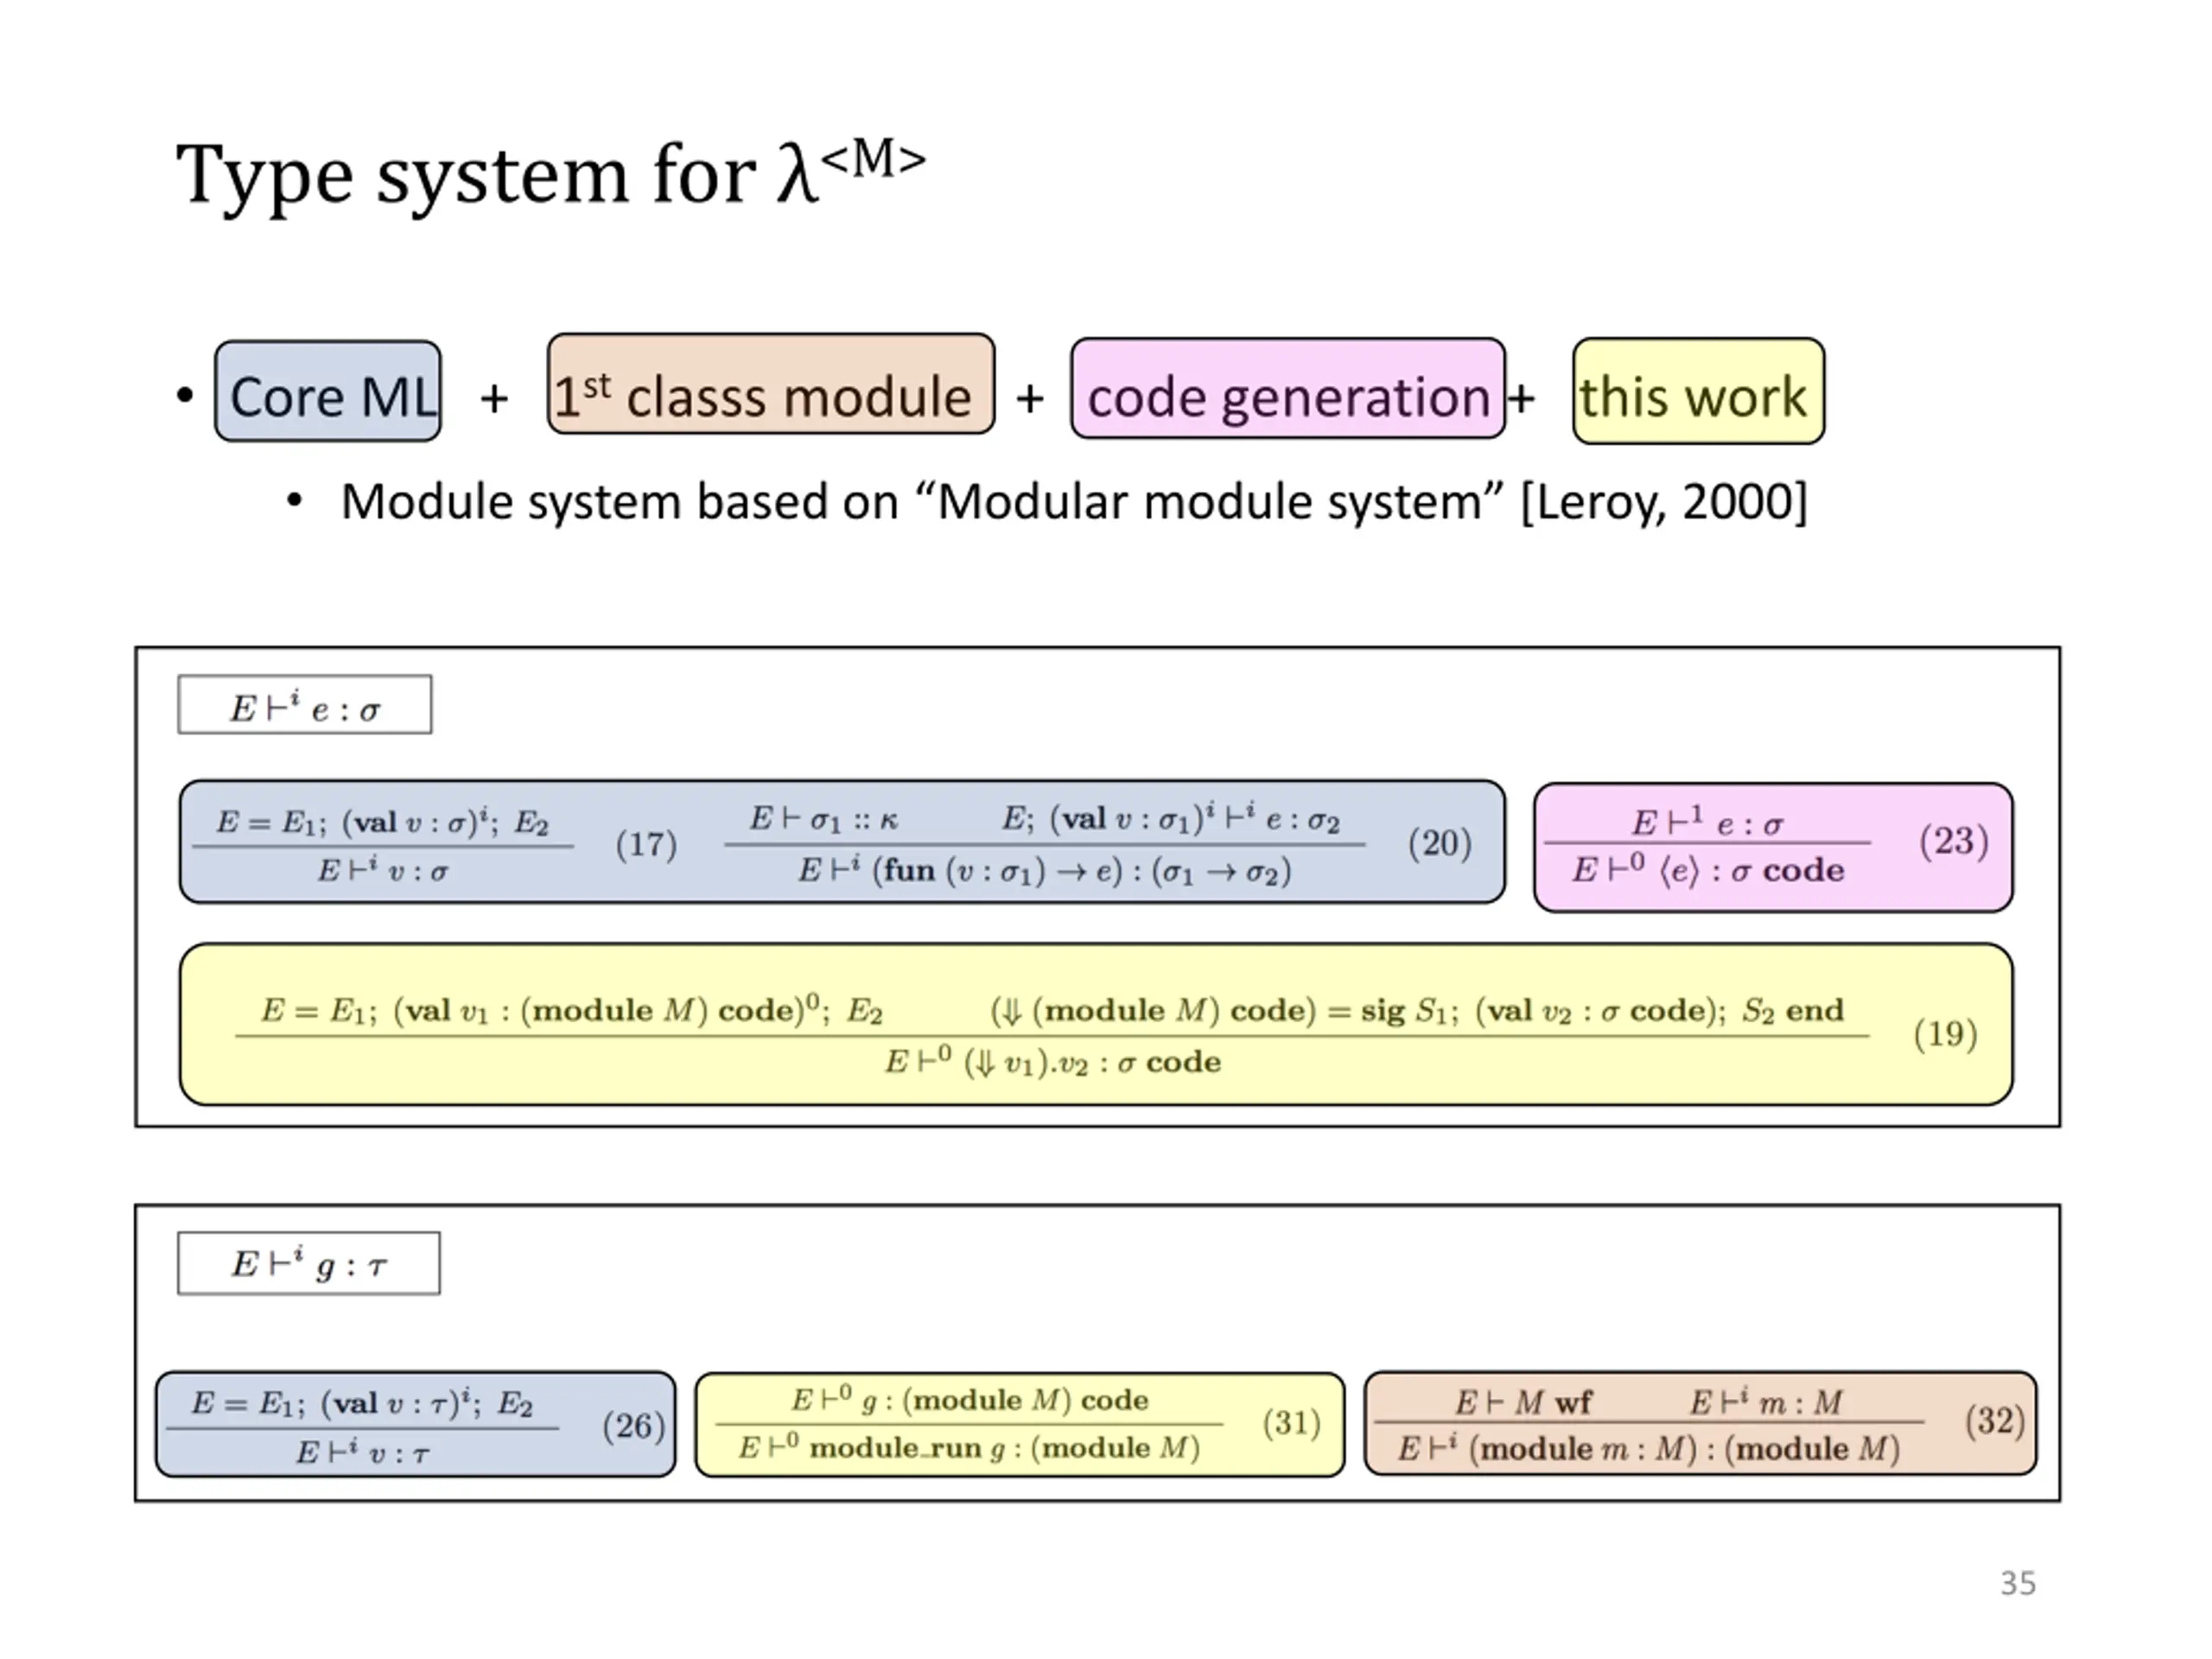Viewport: 2212px width, 1659px height.
Task: Click the pink rule (23) box
Action: coord(1772,847)
